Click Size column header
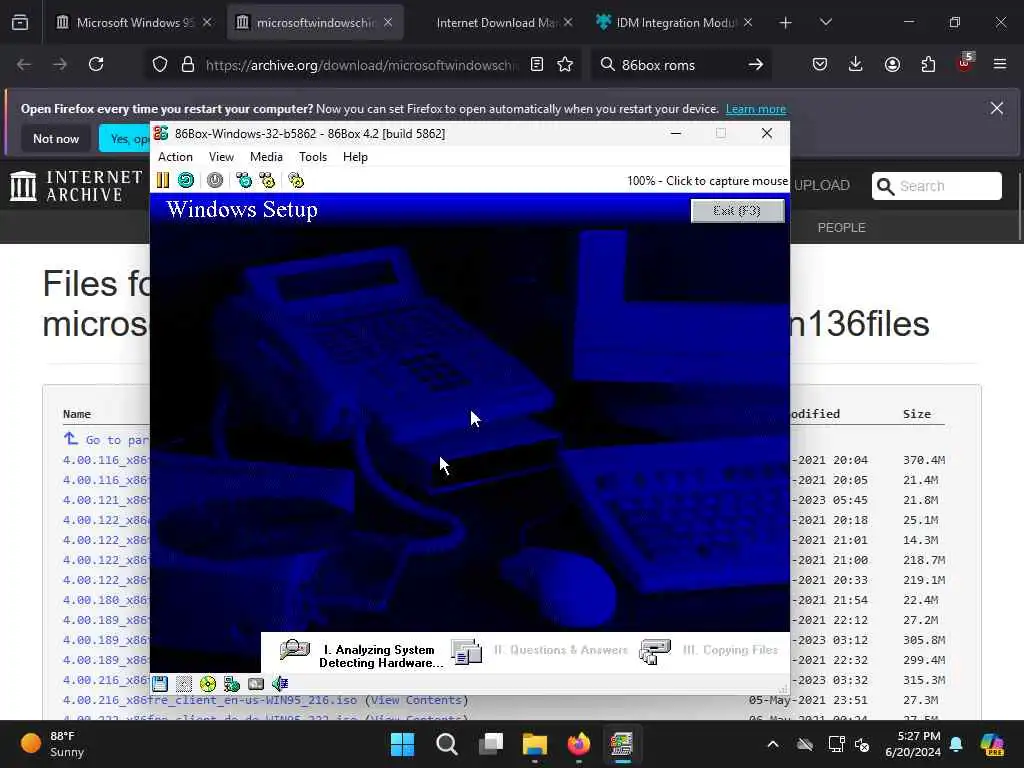The width and height of the screenshot is (1024, 768). pyautogui.click(x=917, y=414)
